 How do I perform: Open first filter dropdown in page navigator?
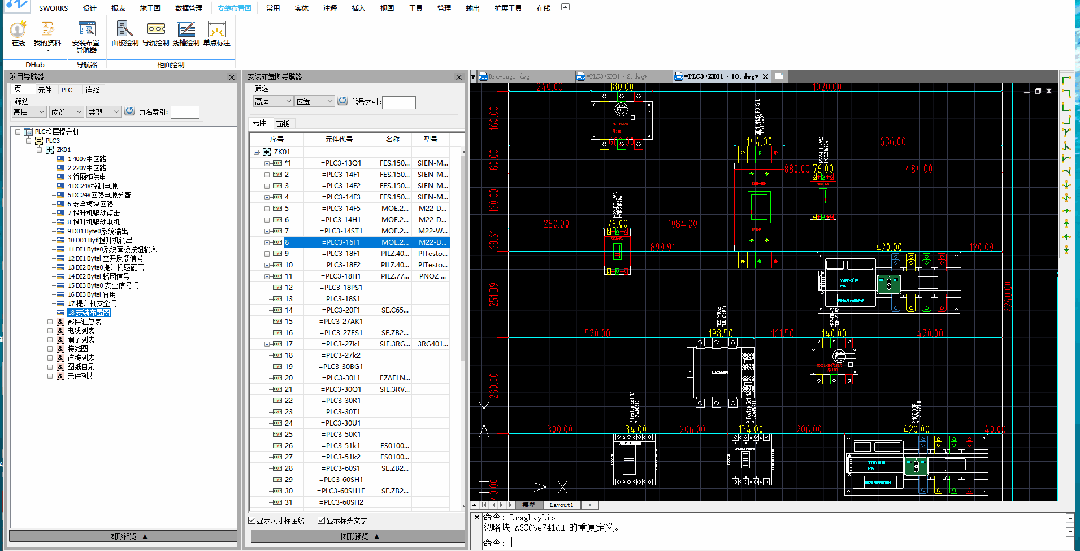tap(29, 112)
